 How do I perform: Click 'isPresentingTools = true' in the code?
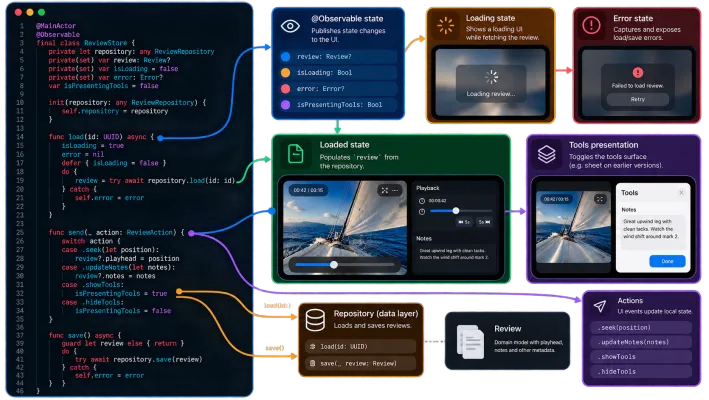[121, 293]
